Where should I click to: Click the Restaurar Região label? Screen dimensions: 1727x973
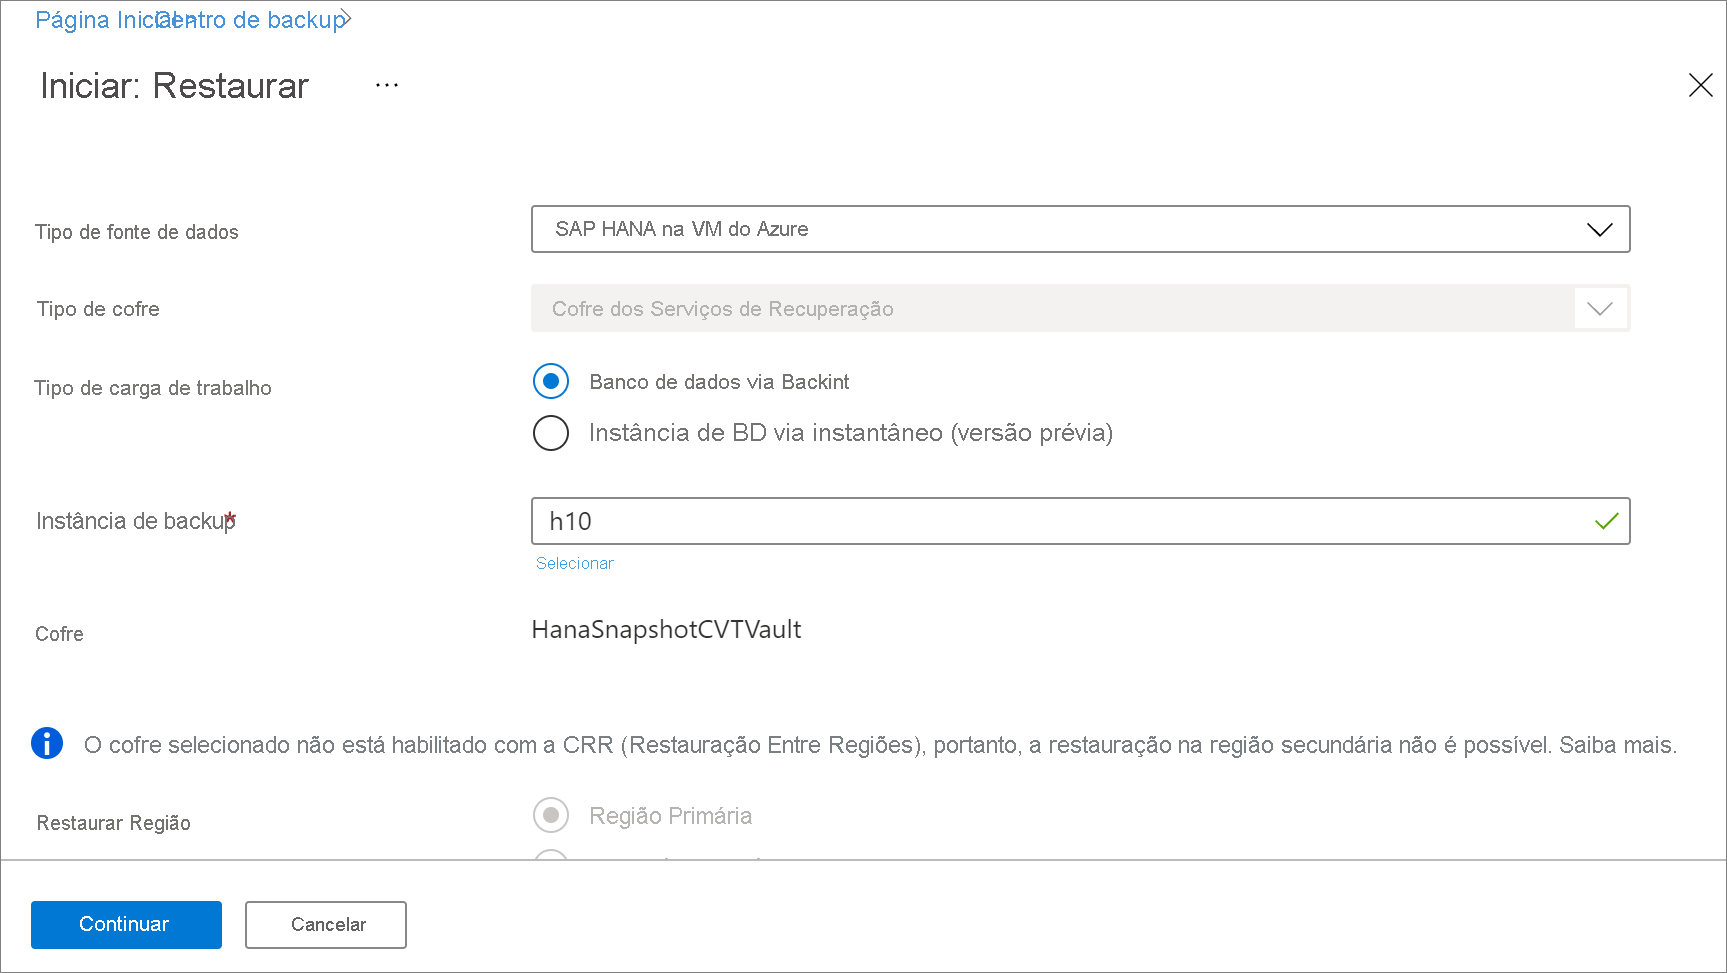[114, 822]
